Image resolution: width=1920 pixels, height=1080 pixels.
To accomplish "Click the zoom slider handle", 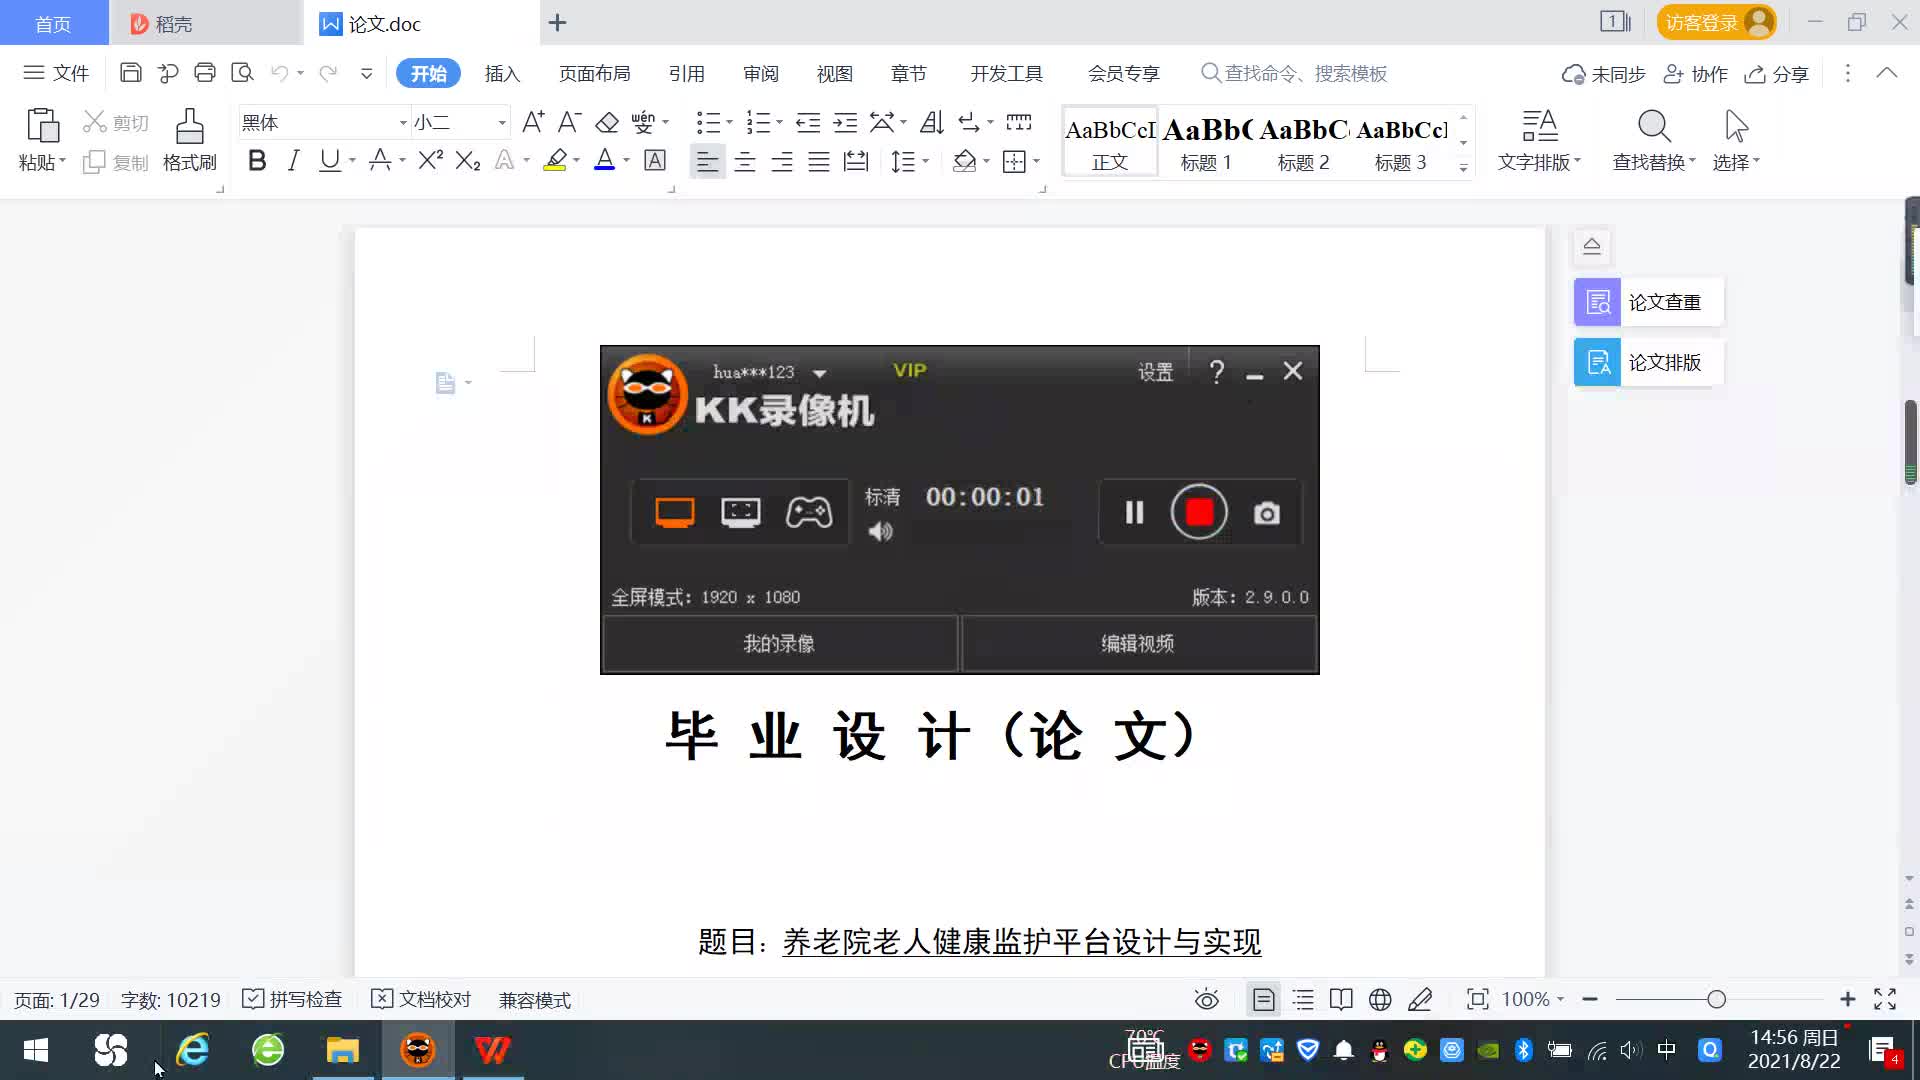I will tap(1716, 999).
